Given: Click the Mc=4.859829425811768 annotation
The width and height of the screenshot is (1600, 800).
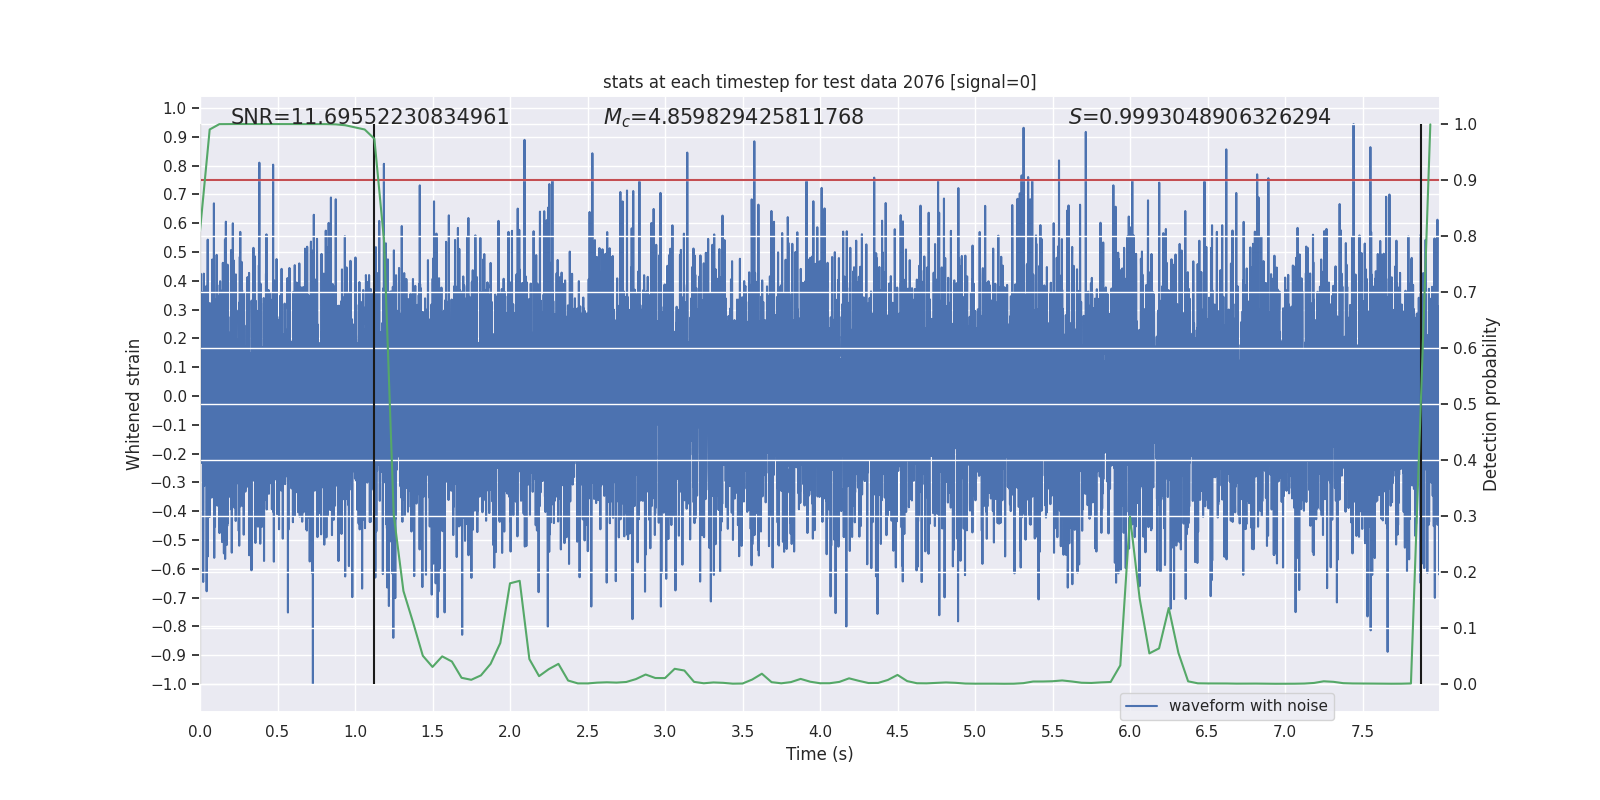Looking at the screenshot, I should point(734,117).
